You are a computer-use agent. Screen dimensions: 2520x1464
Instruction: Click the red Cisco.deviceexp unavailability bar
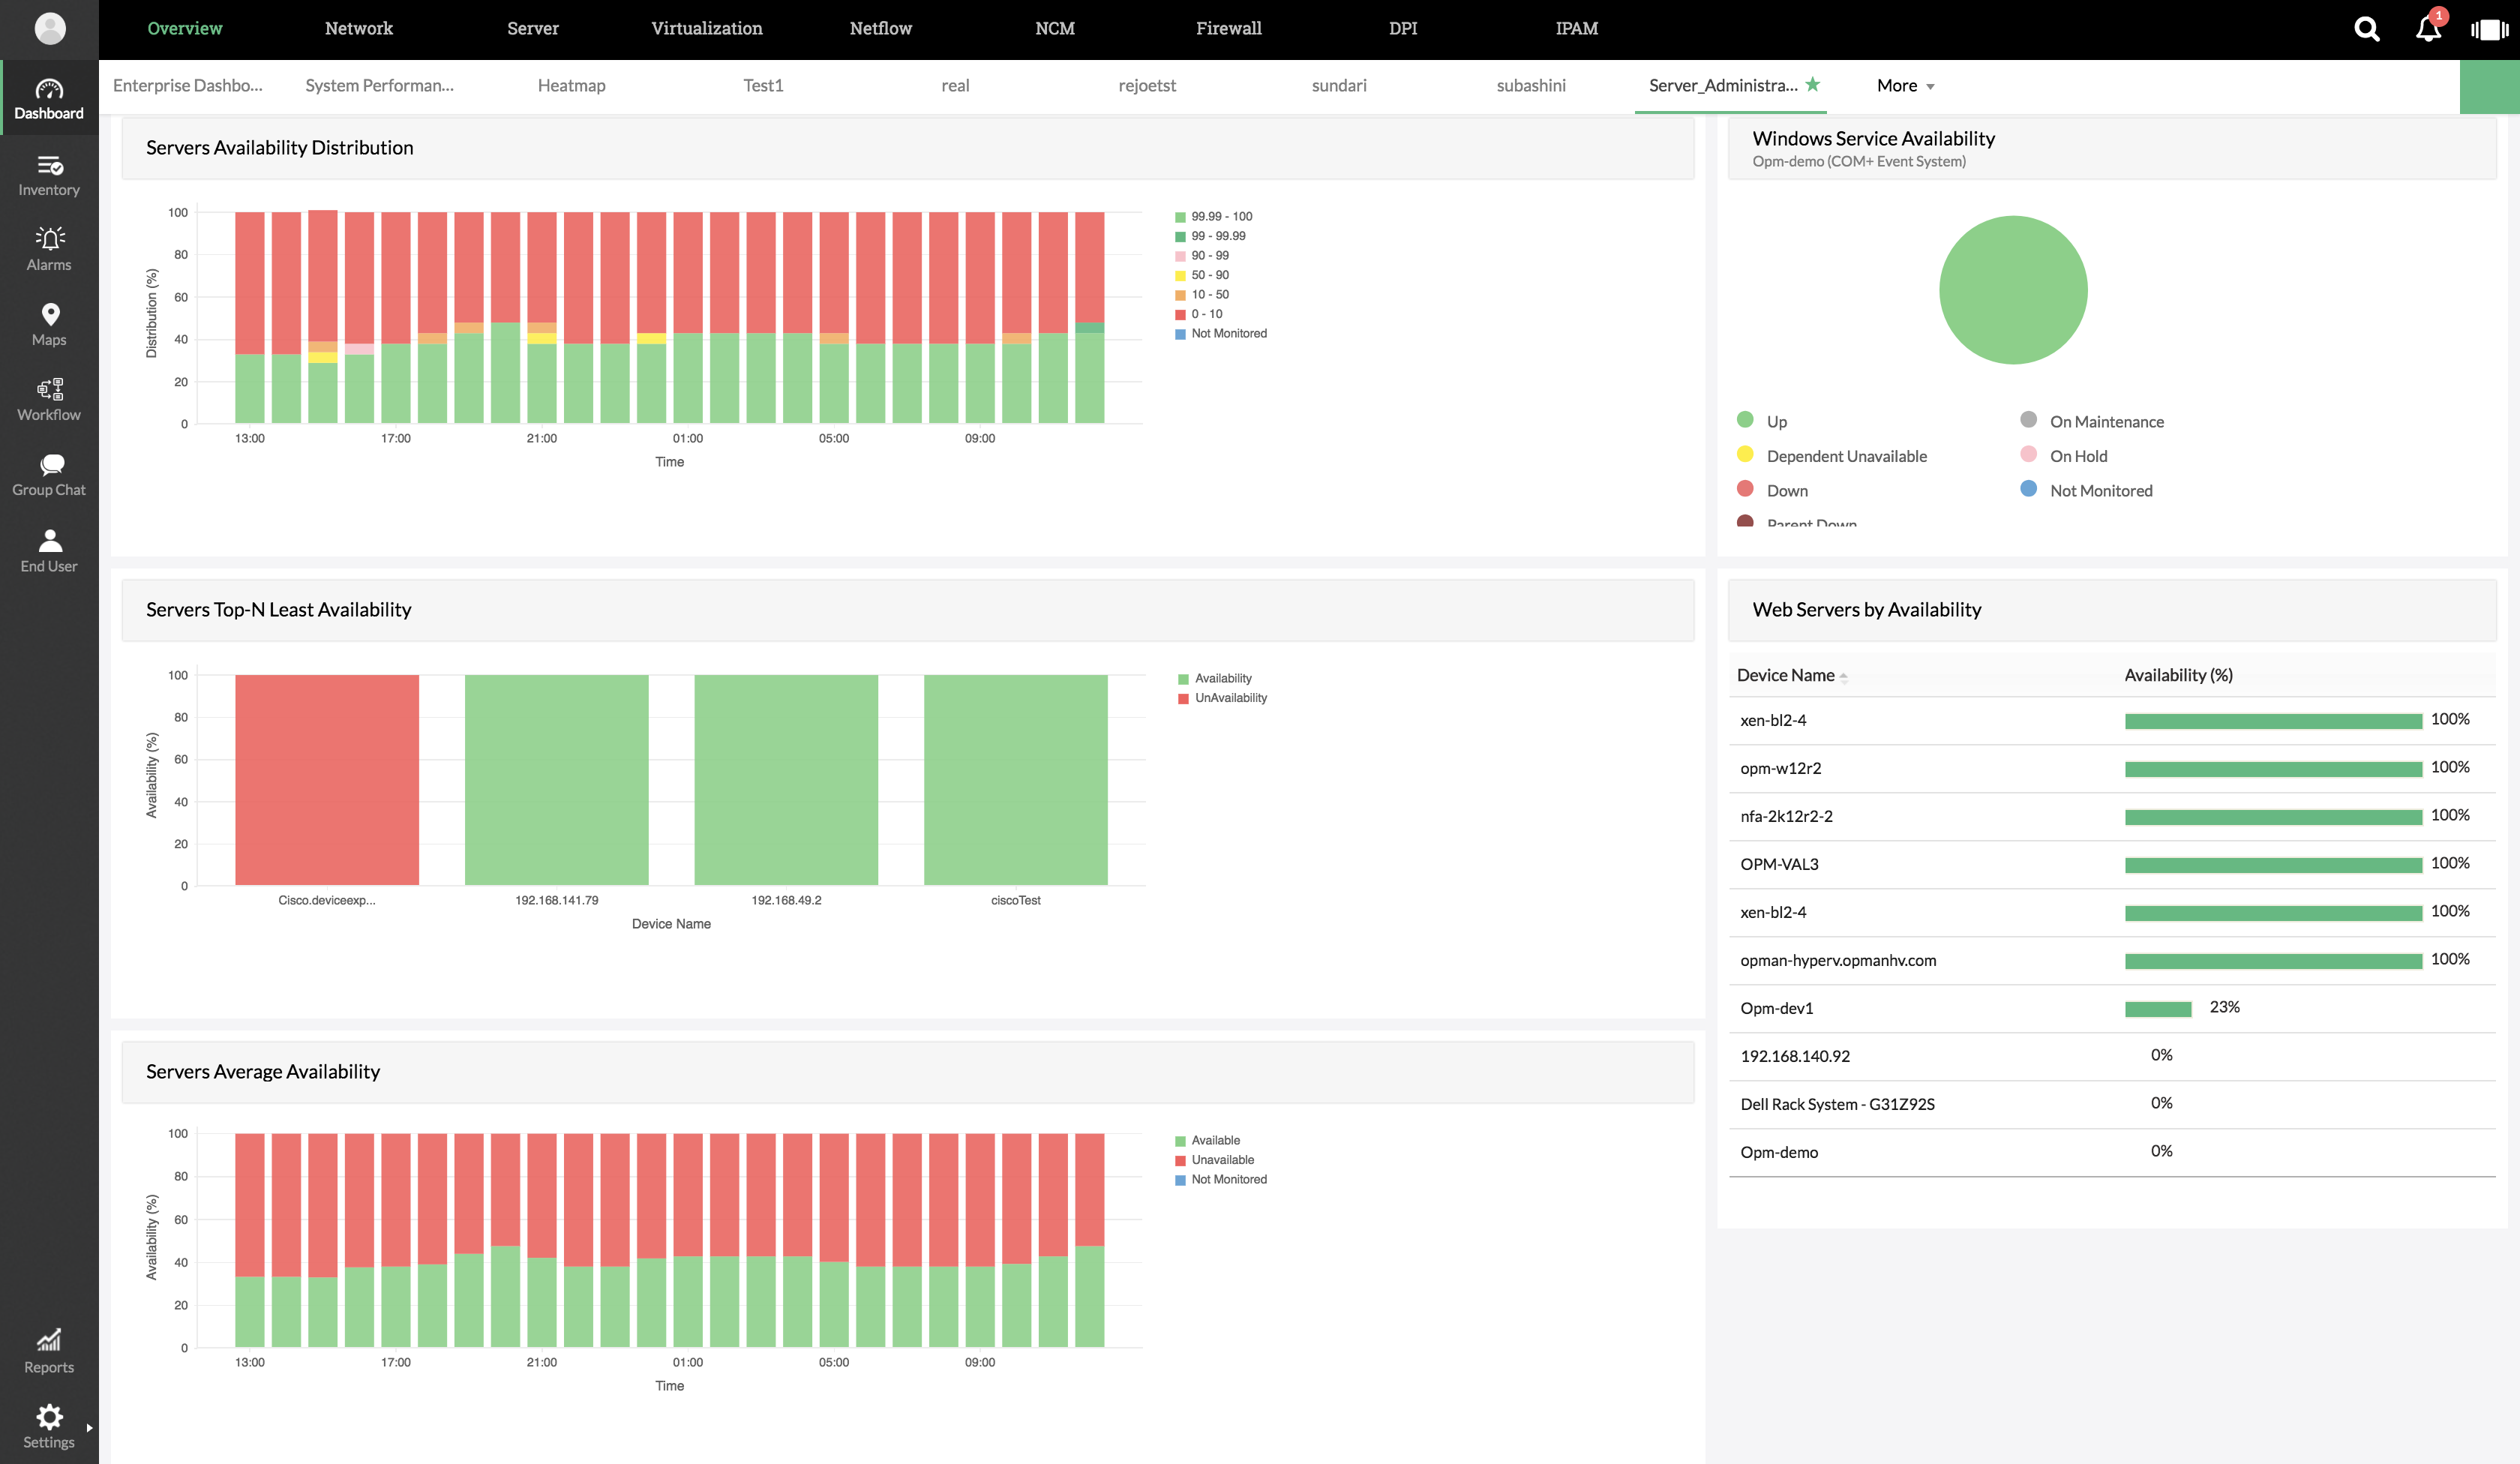[x=327, y=779]
